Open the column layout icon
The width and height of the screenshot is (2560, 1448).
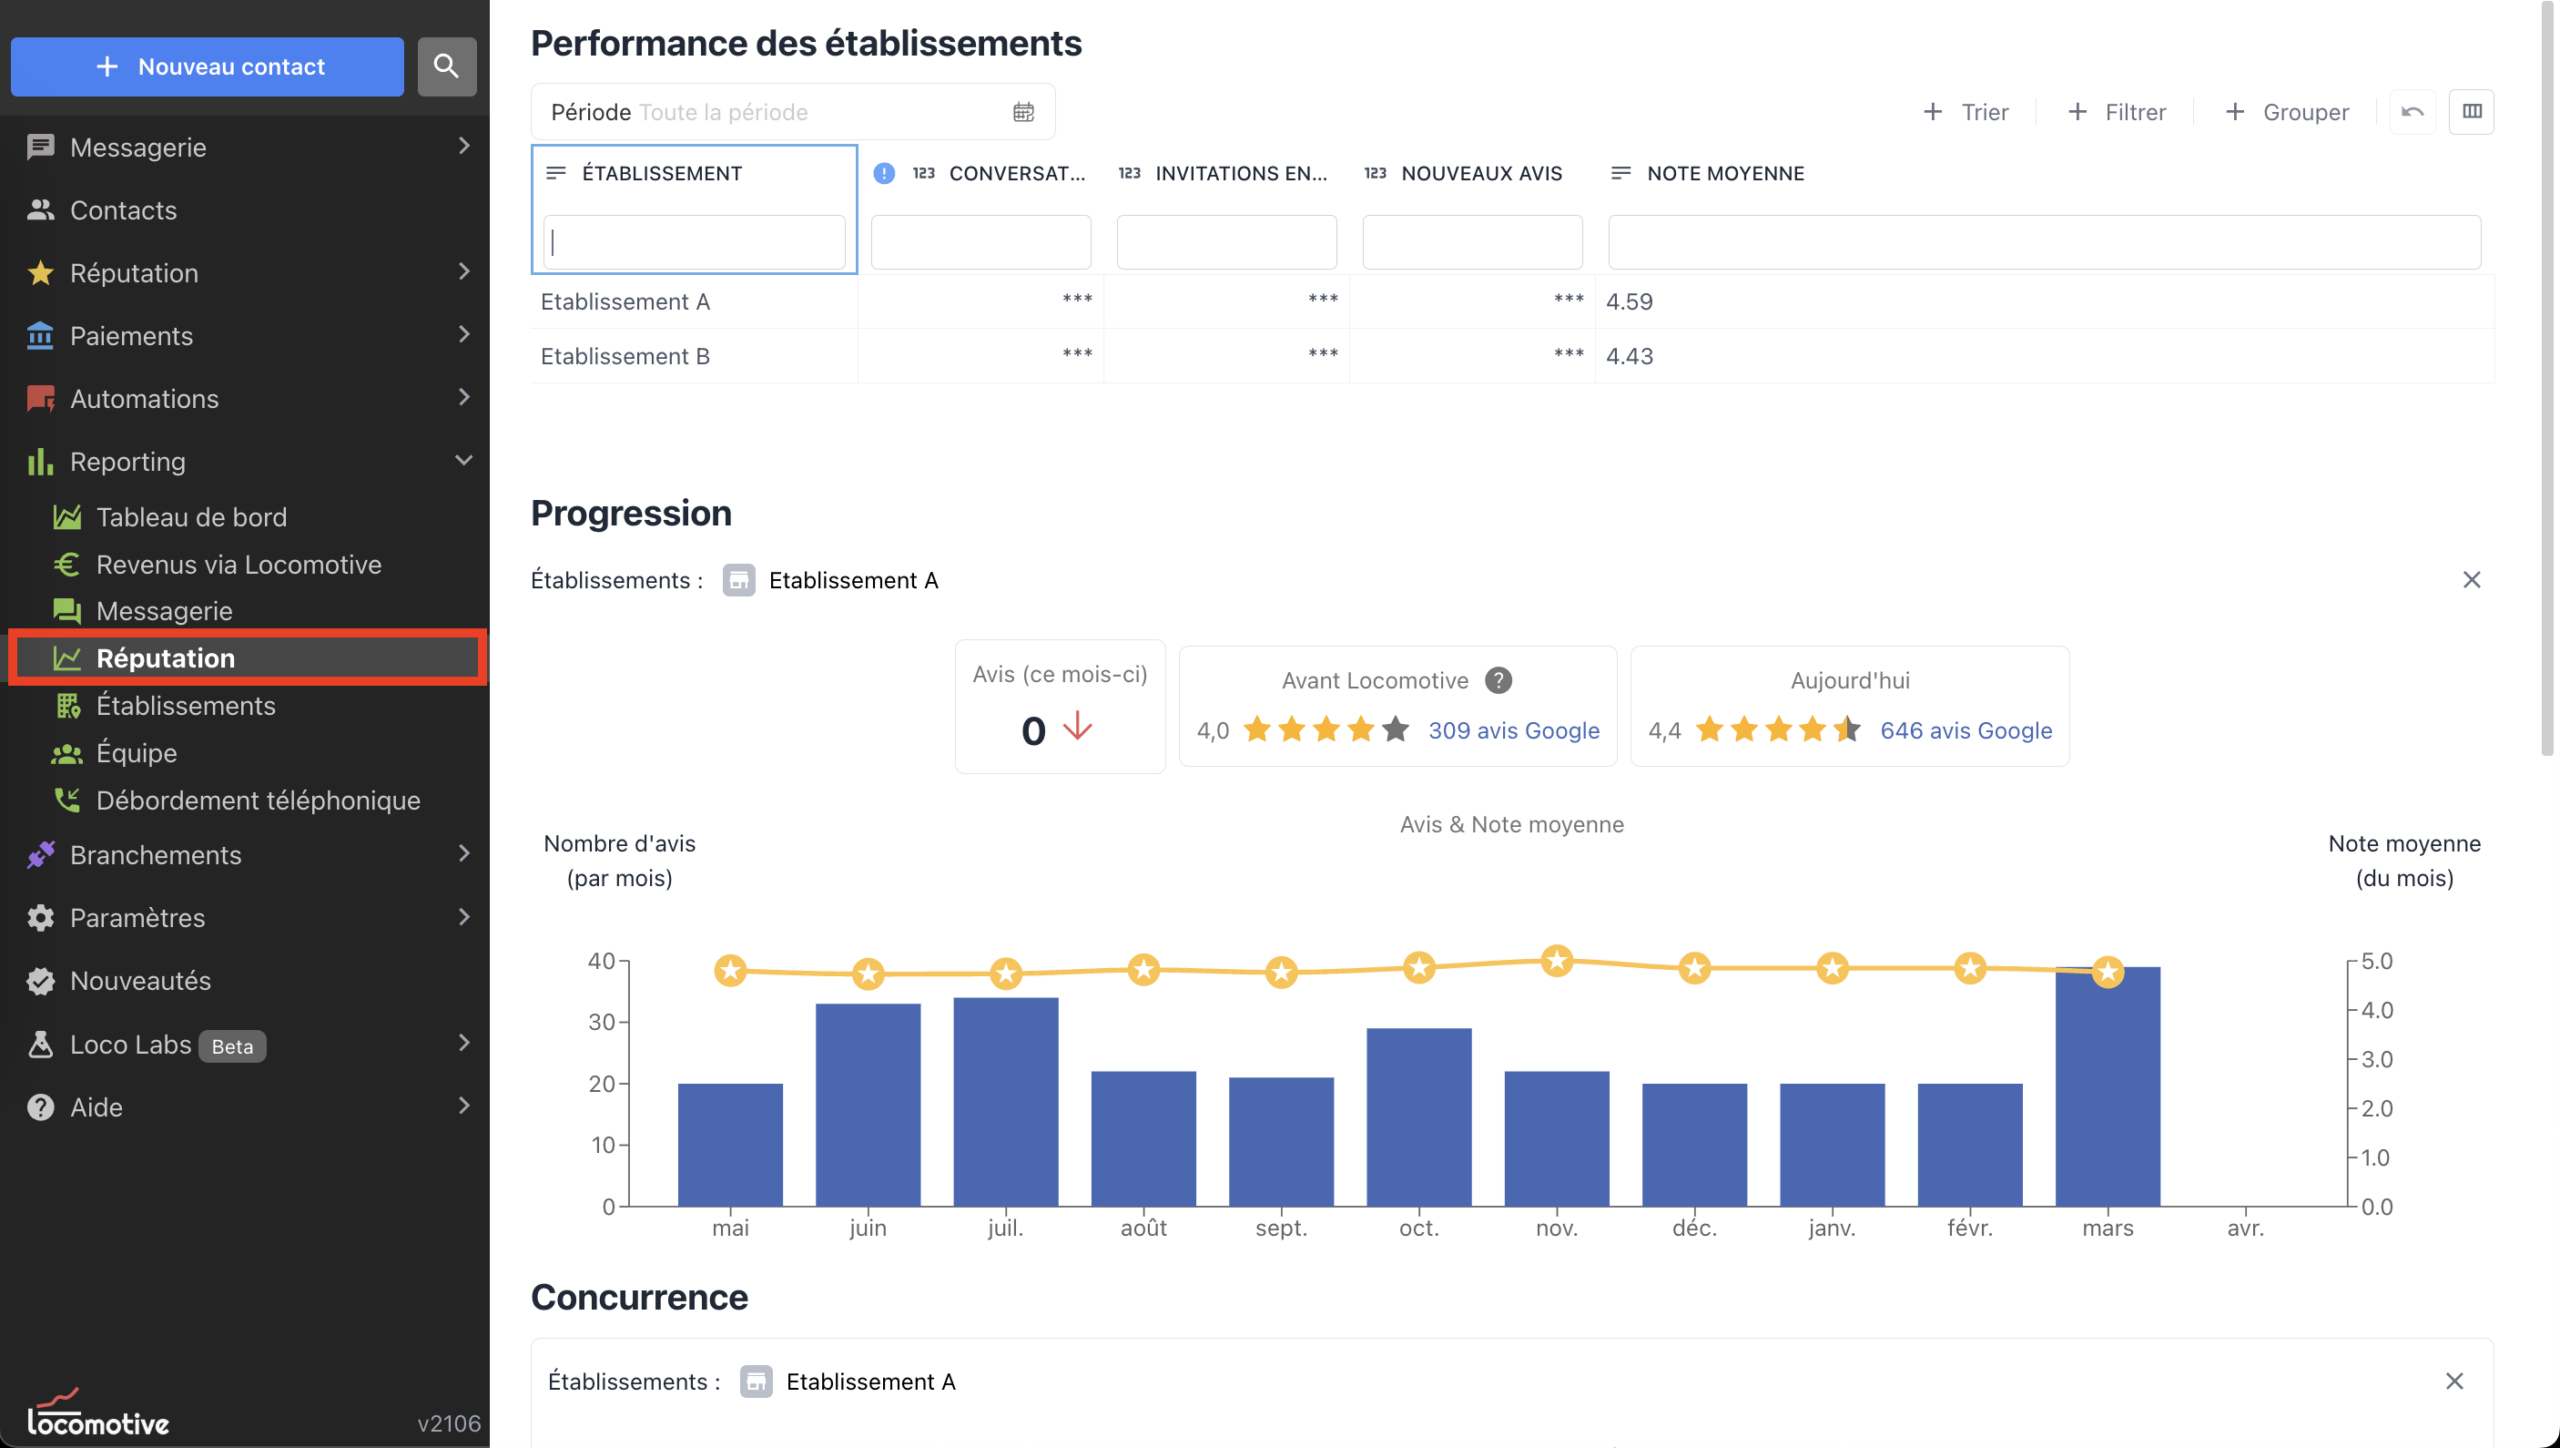pos(2471,112)
